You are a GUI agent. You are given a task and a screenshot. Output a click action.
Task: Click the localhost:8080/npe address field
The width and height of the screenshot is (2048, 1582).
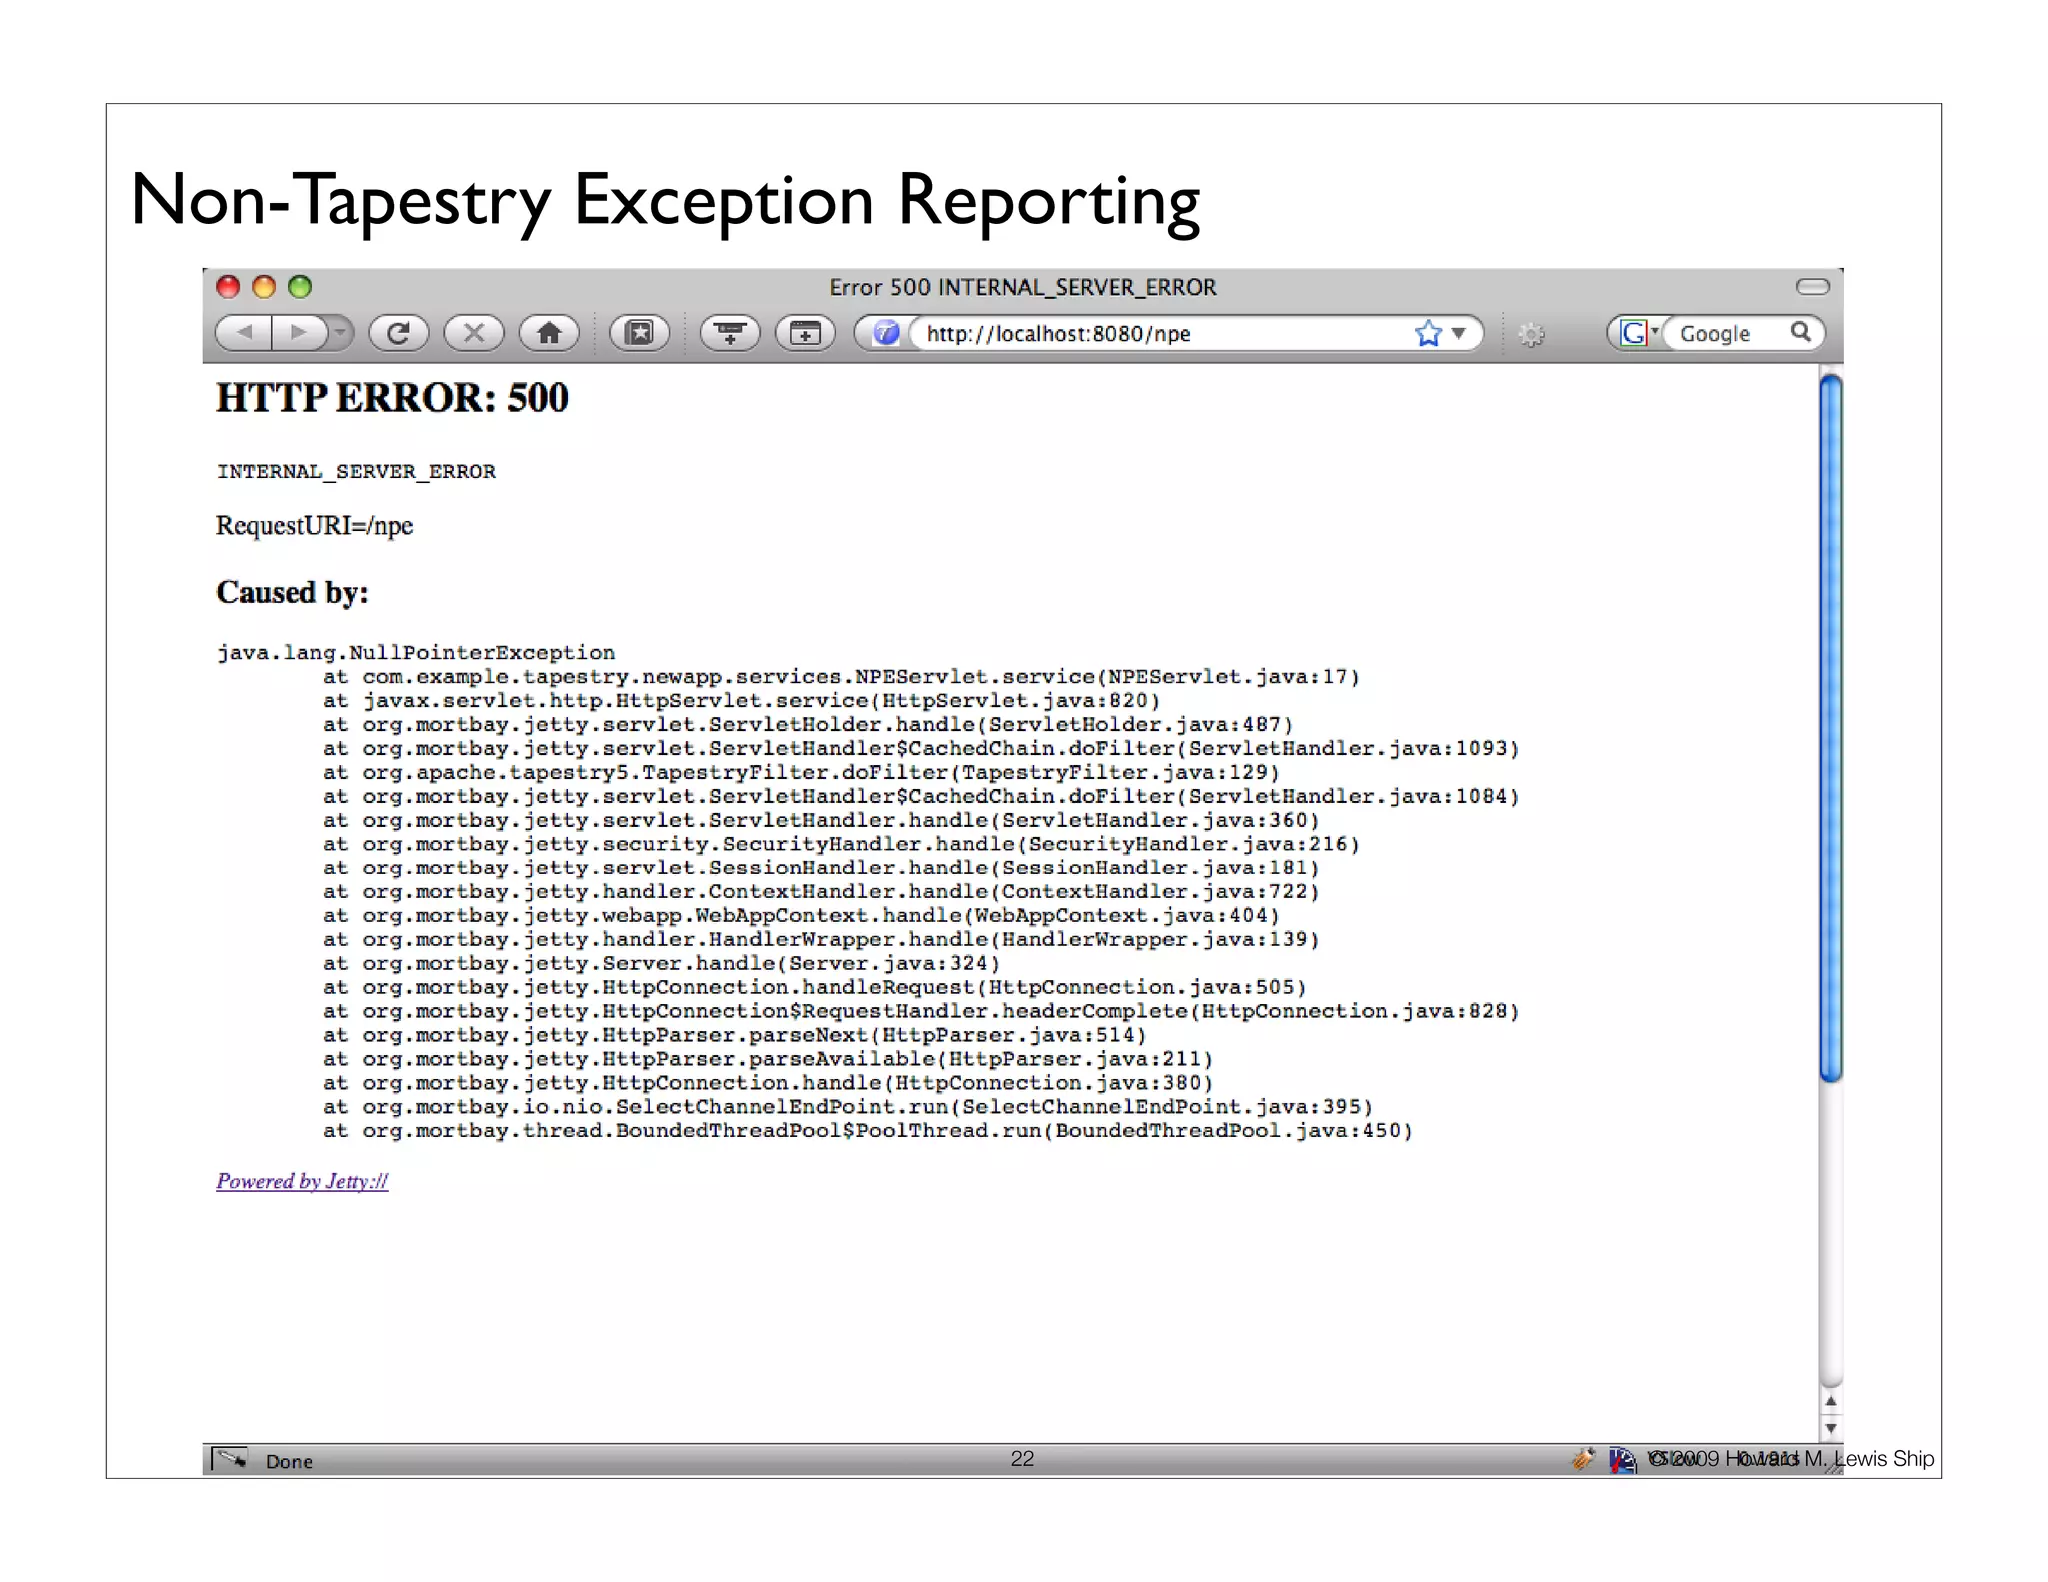(1160, 333)
